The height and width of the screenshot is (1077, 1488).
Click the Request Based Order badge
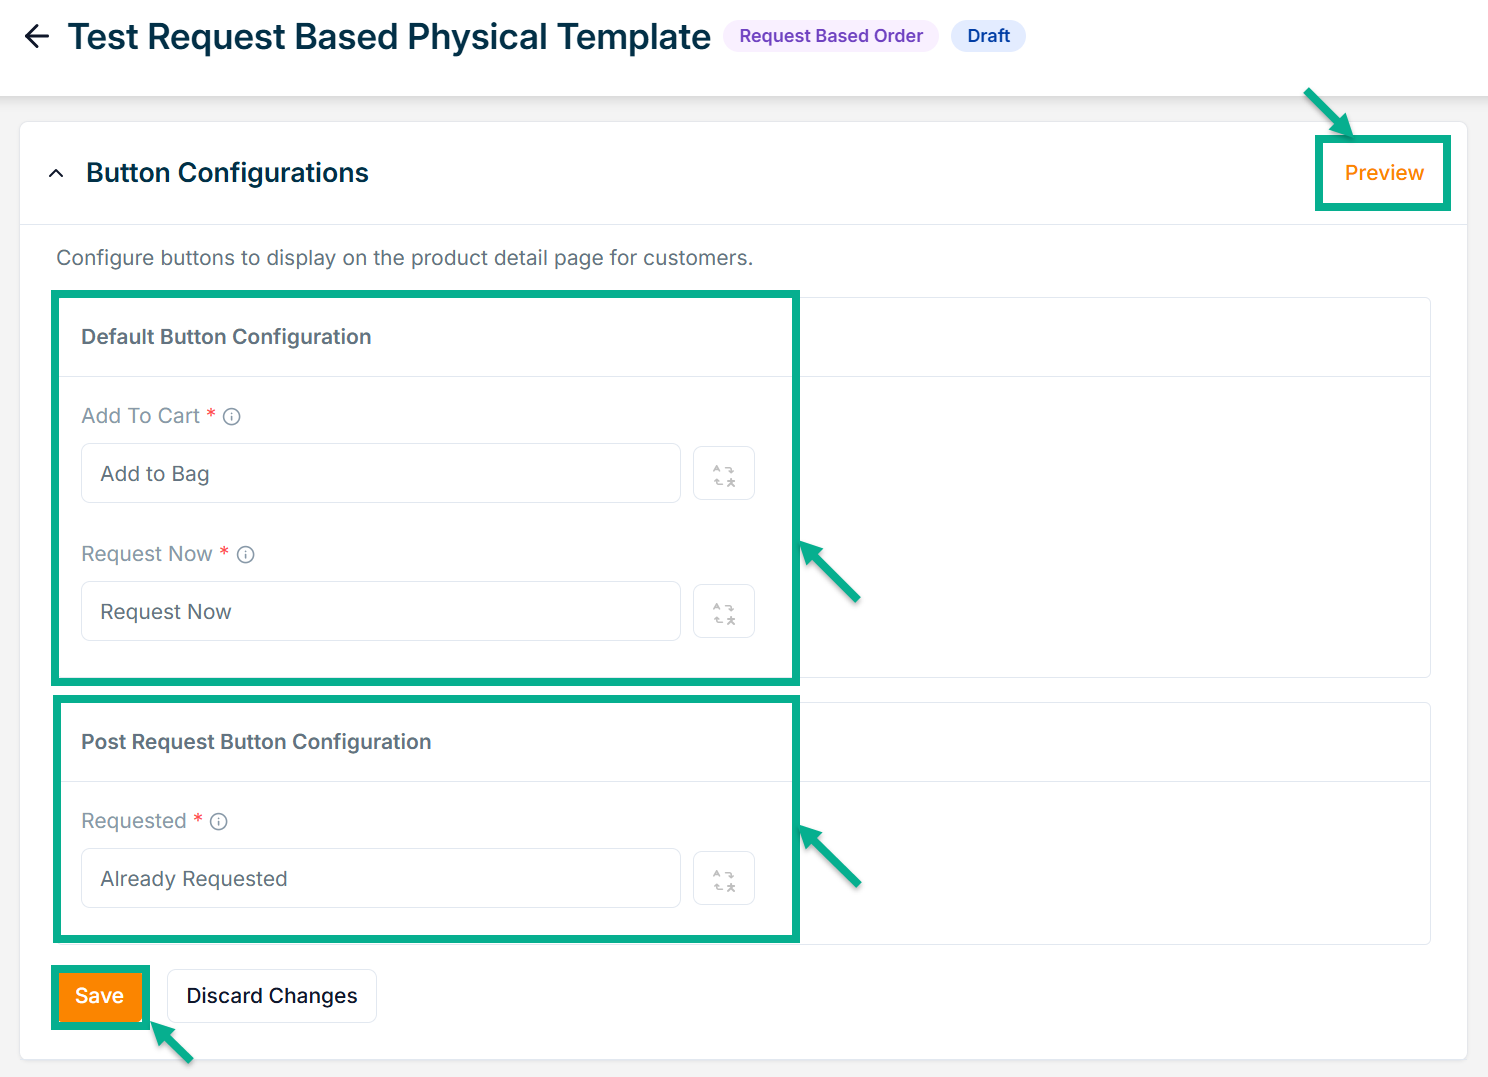click(830, 36)
